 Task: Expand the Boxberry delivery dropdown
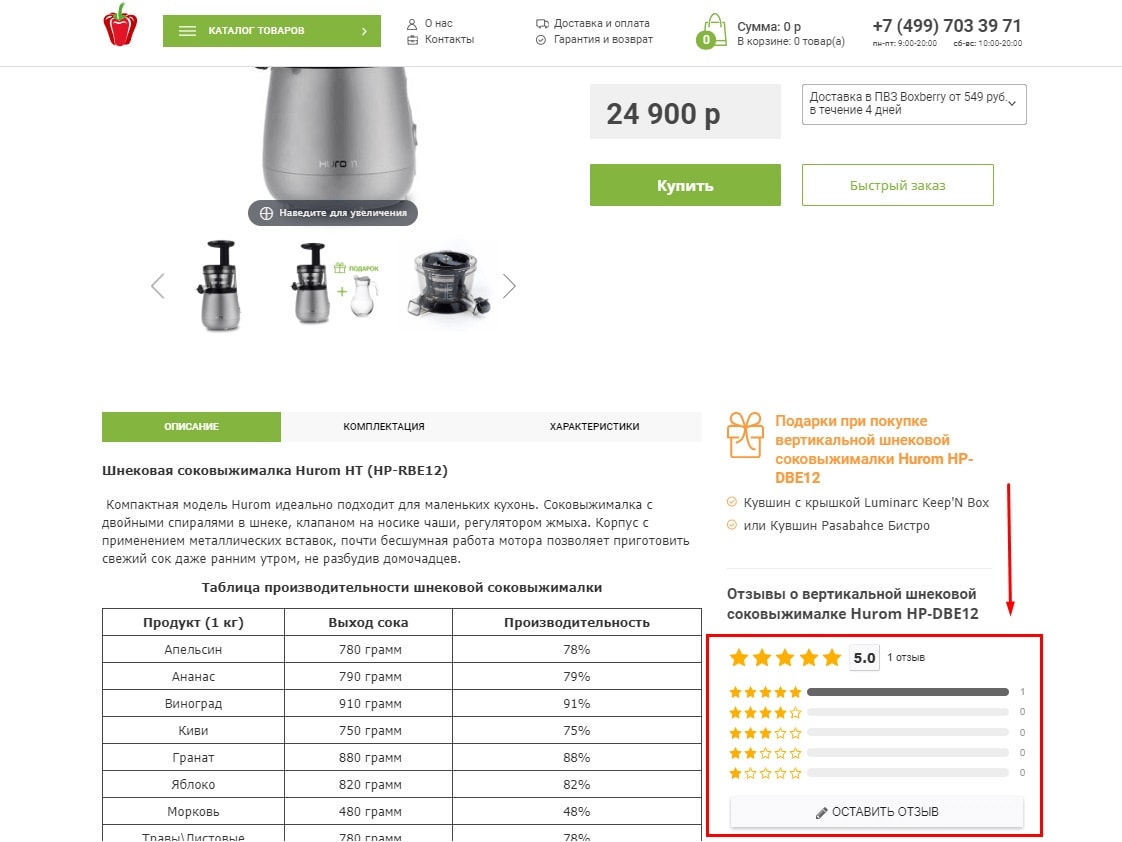click(914, 104)
